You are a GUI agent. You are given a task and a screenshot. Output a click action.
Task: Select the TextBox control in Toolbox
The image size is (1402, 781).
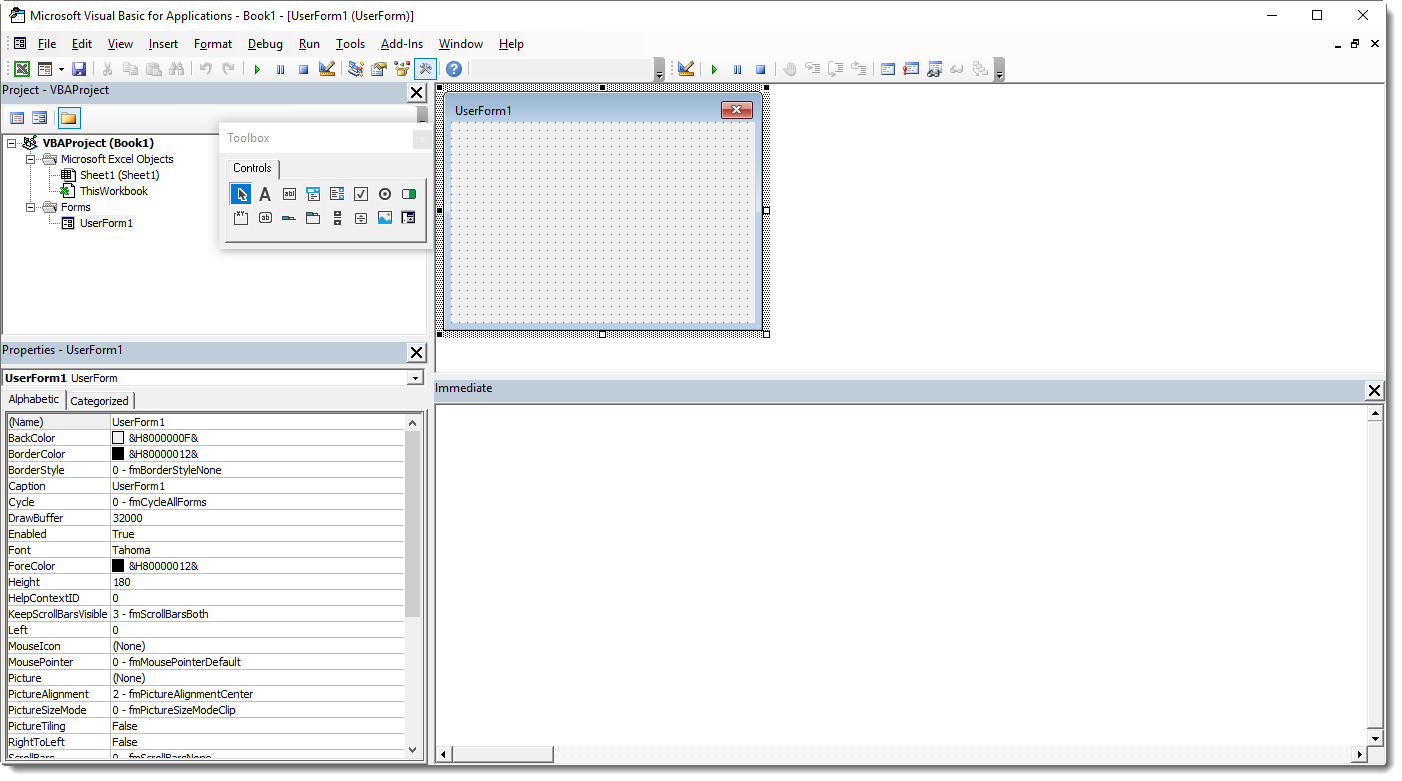tap(289, 194)
